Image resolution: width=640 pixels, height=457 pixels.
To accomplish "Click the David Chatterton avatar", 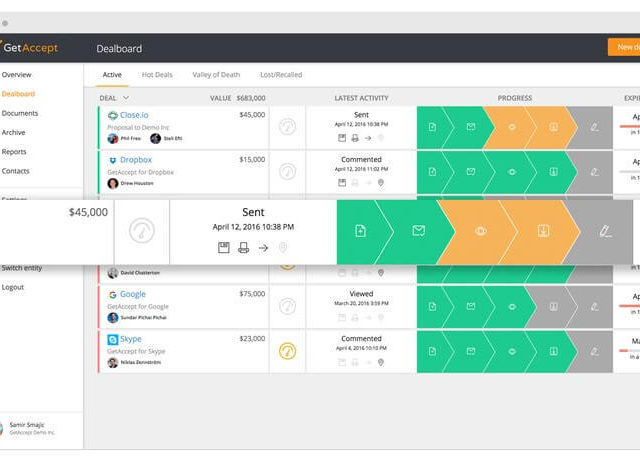I will click(x=113, y=273).
